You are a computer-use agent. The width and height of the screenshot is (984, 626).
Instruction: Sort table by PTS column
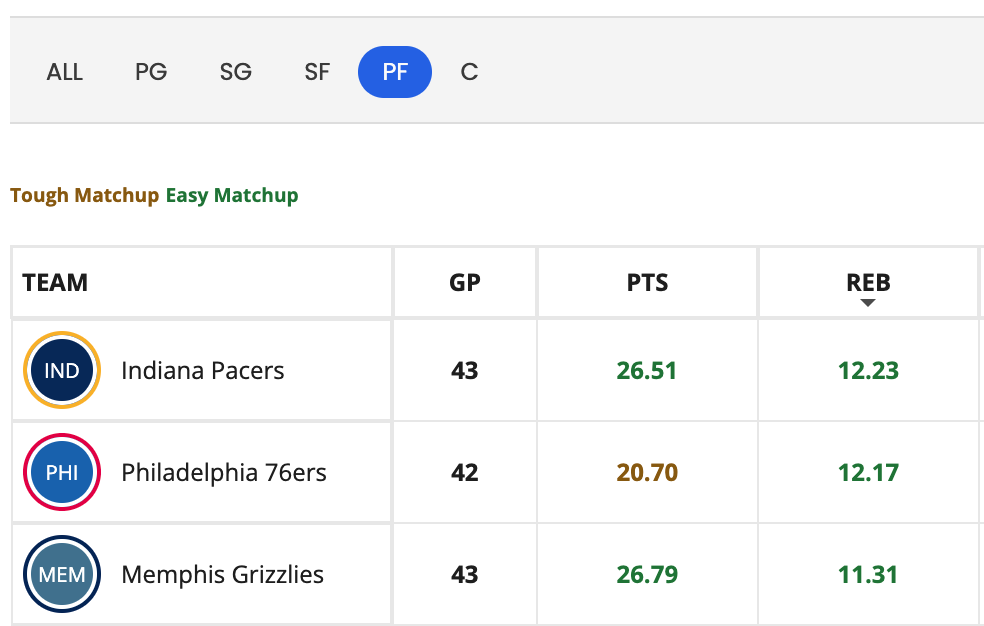(x=648, y=282)
